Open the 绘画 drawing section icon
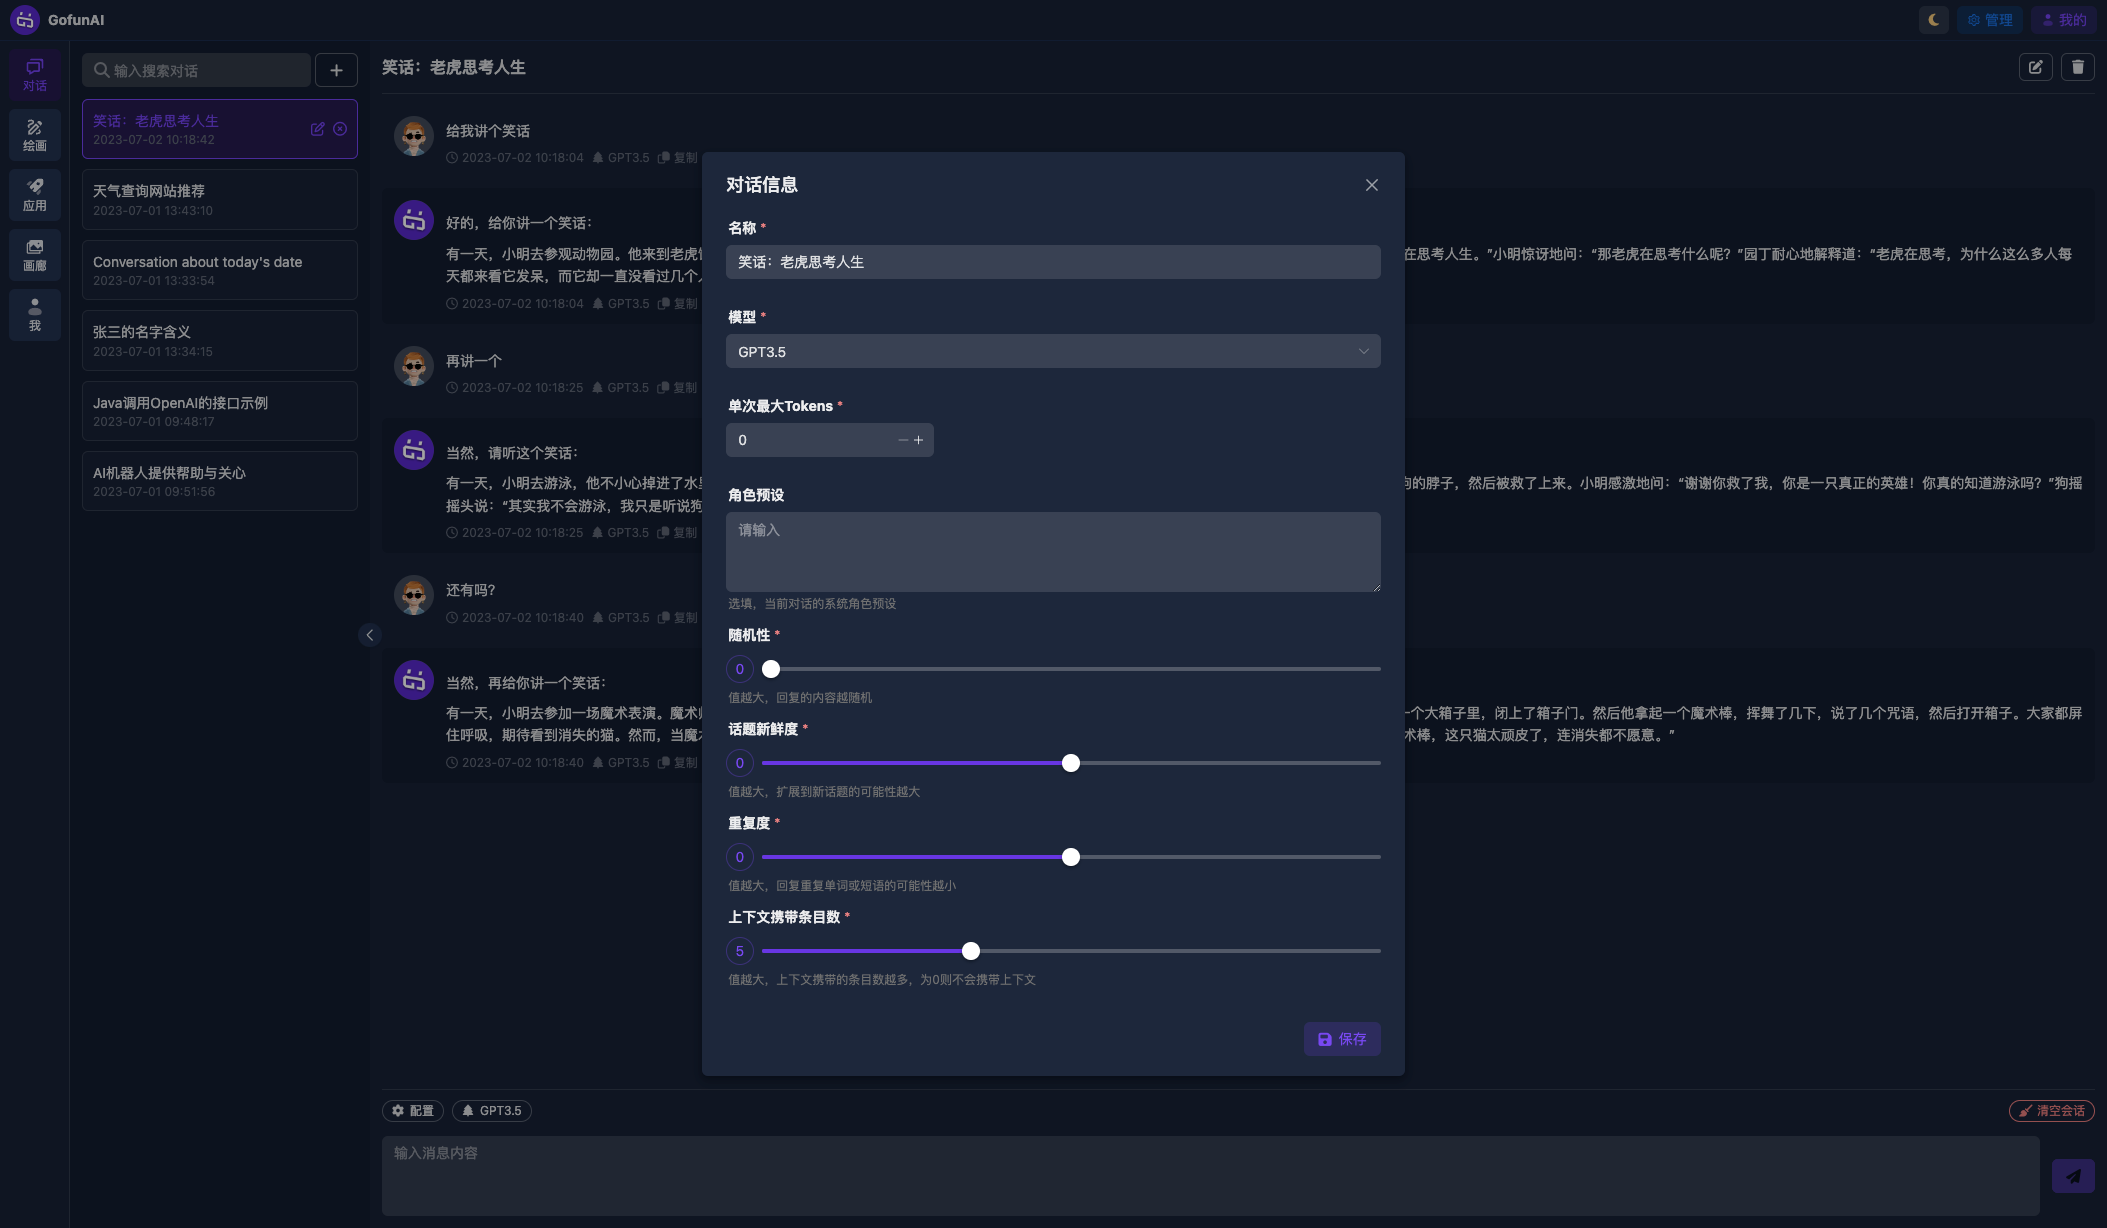Viewport: 2107px width, 1228px height. [35, 134]
